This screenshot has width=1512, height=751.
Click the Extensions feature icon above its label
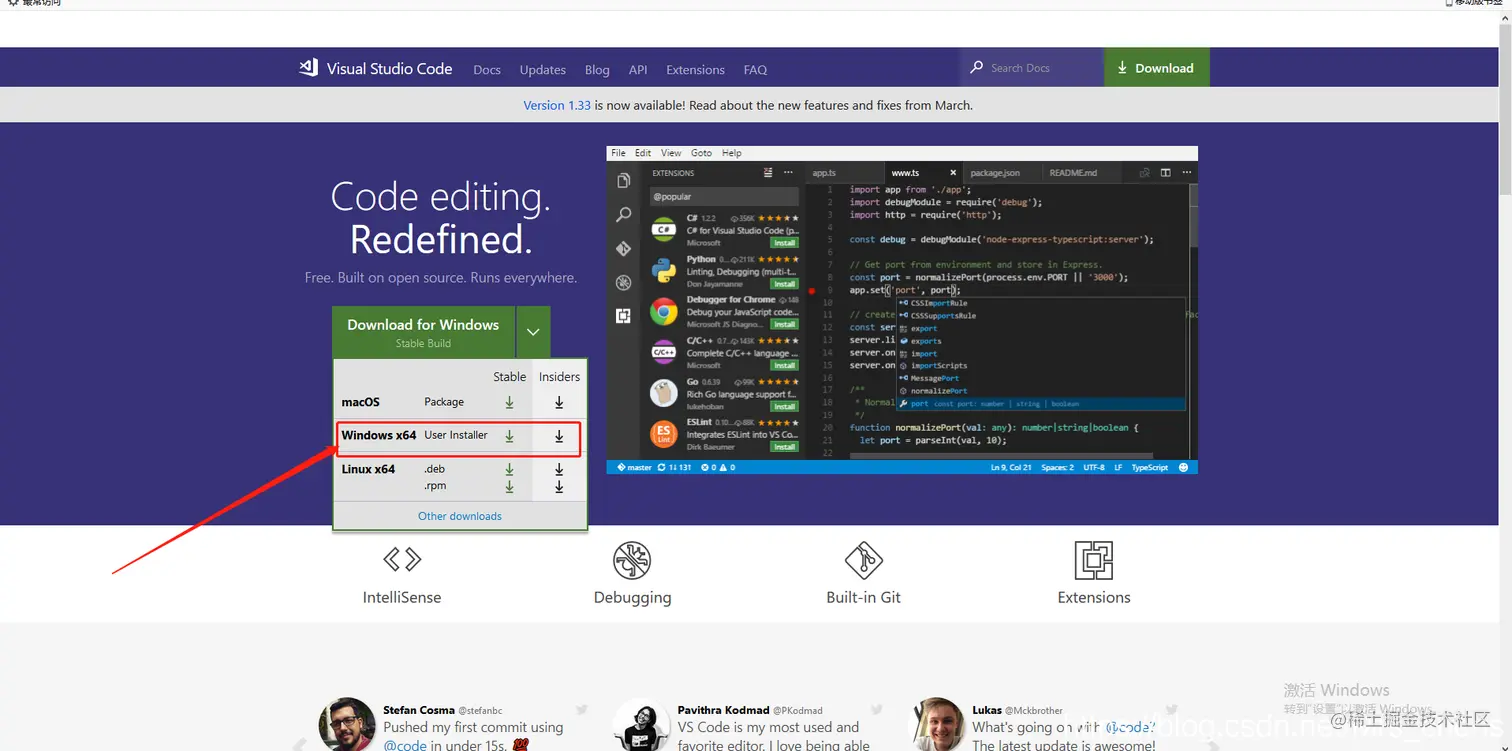[1094, 561]
